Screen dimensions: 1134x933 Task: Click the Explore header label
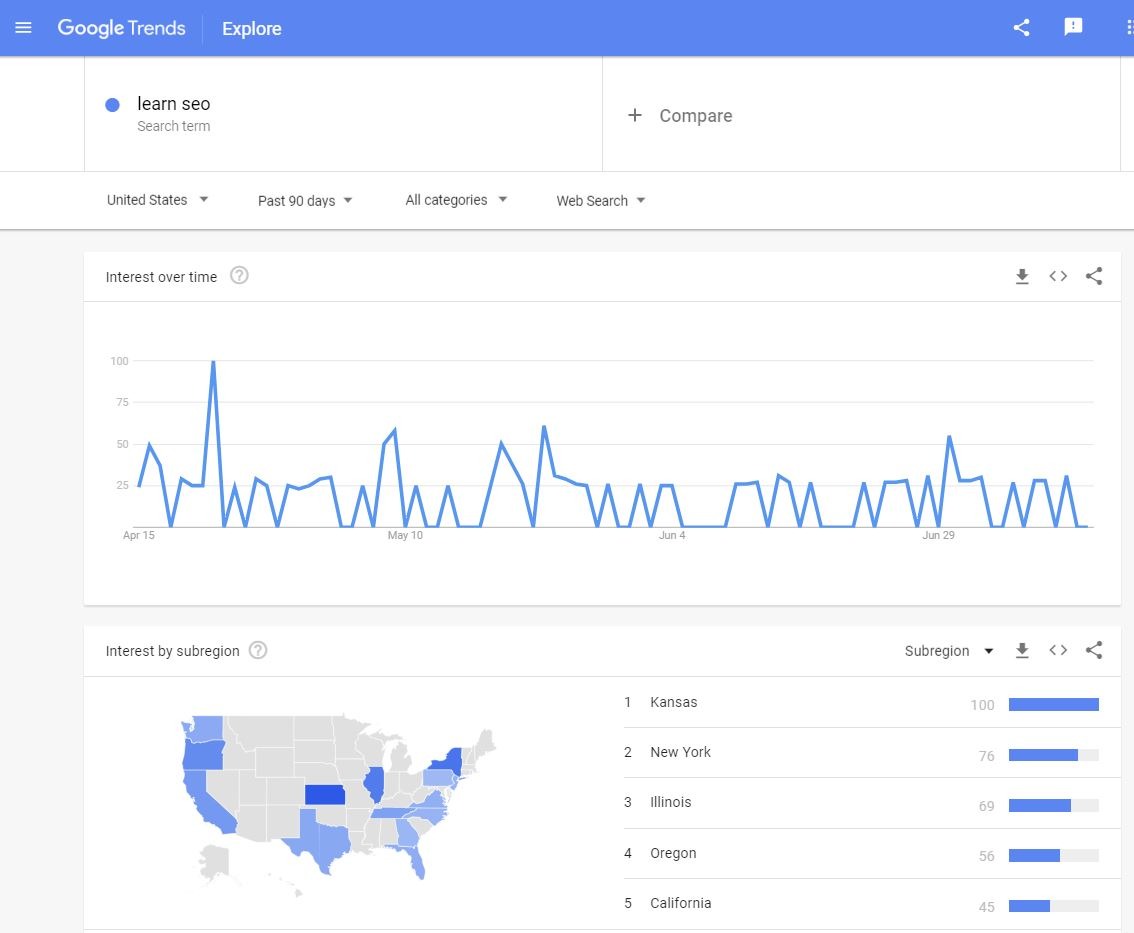click(252, 29)
